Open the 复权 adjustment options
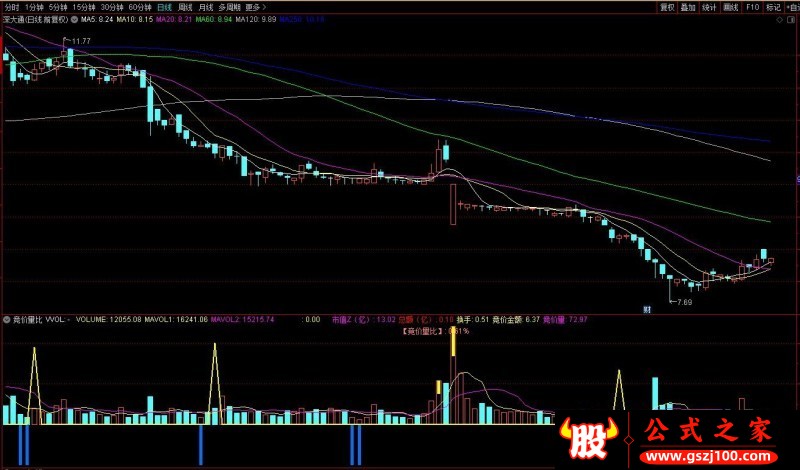Viewport: 800px width, 470px height. (x=667, y=7)
